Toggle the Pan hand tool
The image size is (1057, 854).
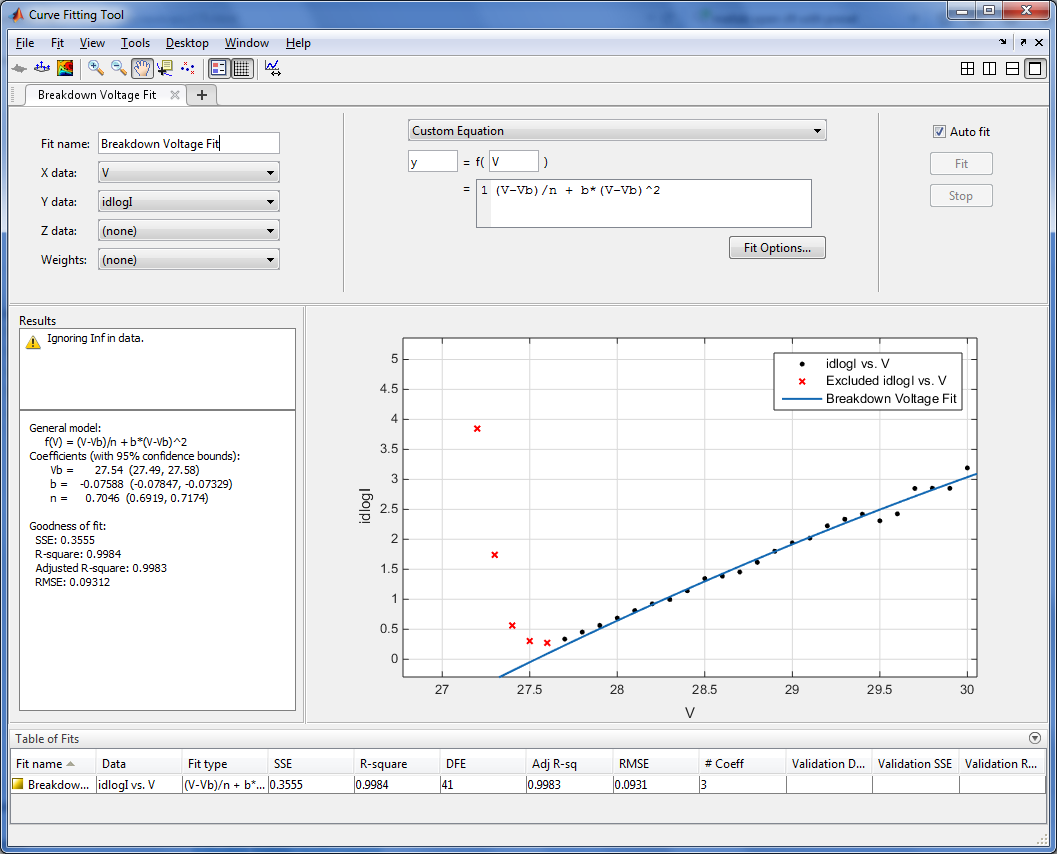click(142, 68)
